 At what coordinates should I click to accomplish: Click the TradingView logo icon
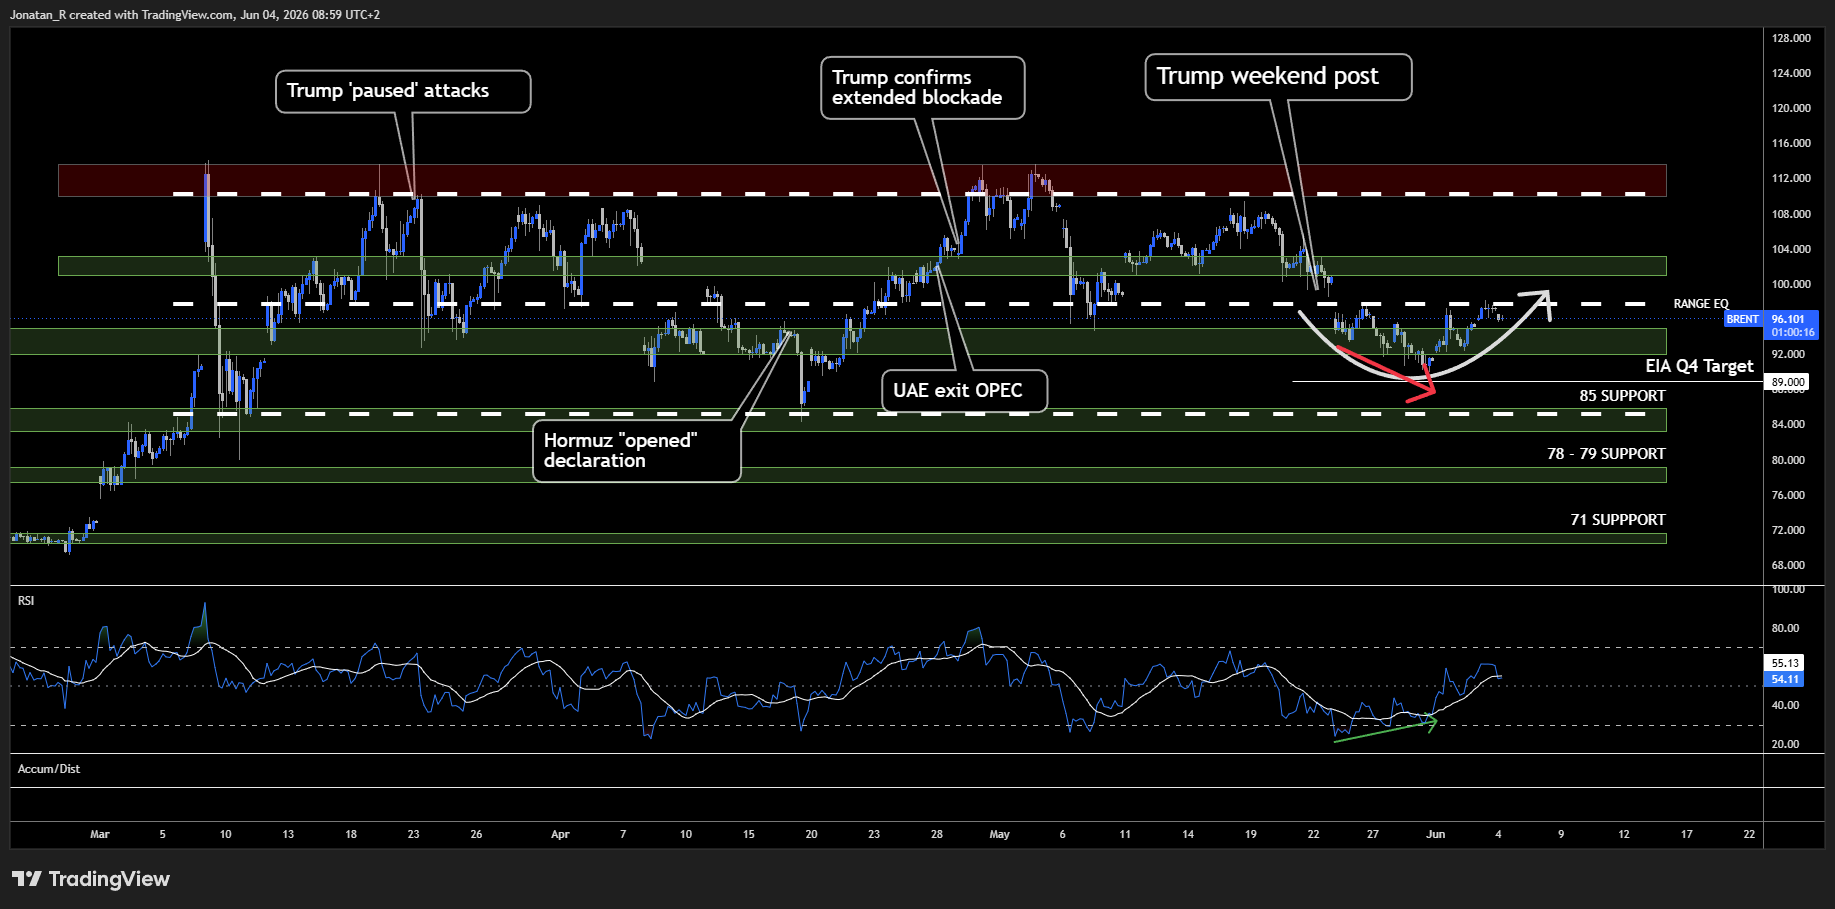pyautogui.click(x=27, y=879)
